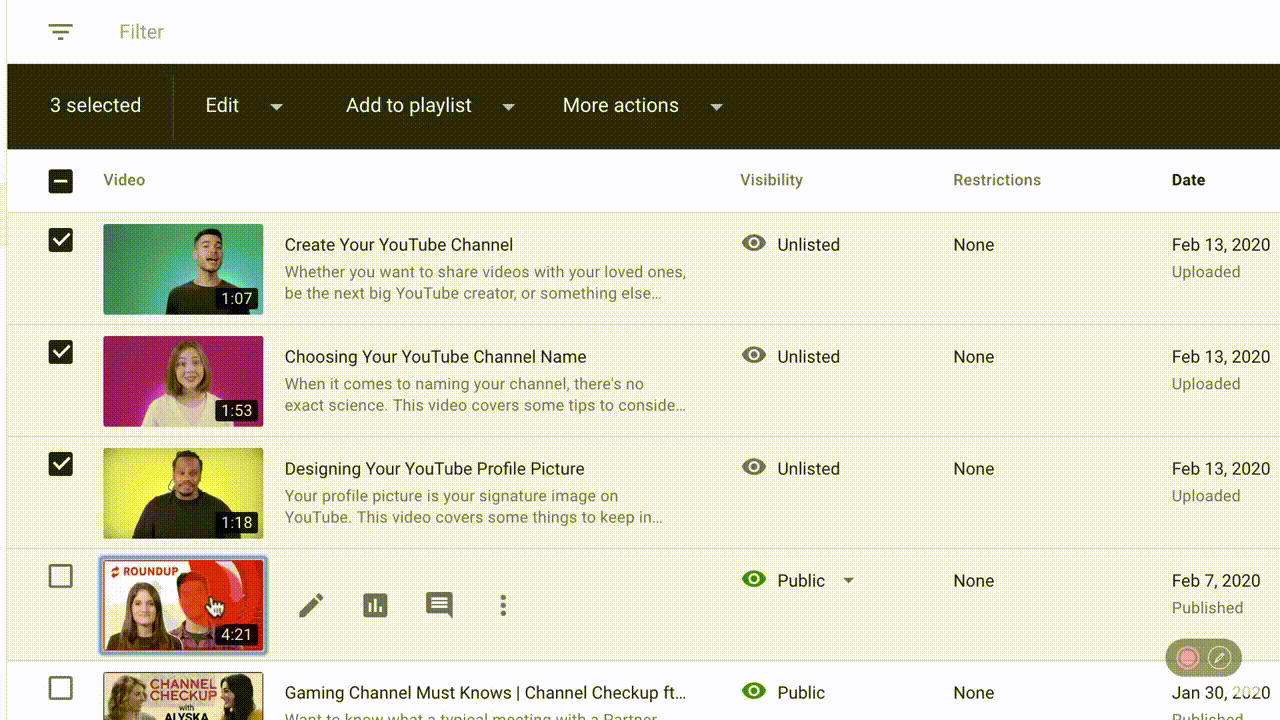This screenshot has height=720, width=1280.
Task: Click the pen annotation icon in overlay
Action: (1219, 657)
